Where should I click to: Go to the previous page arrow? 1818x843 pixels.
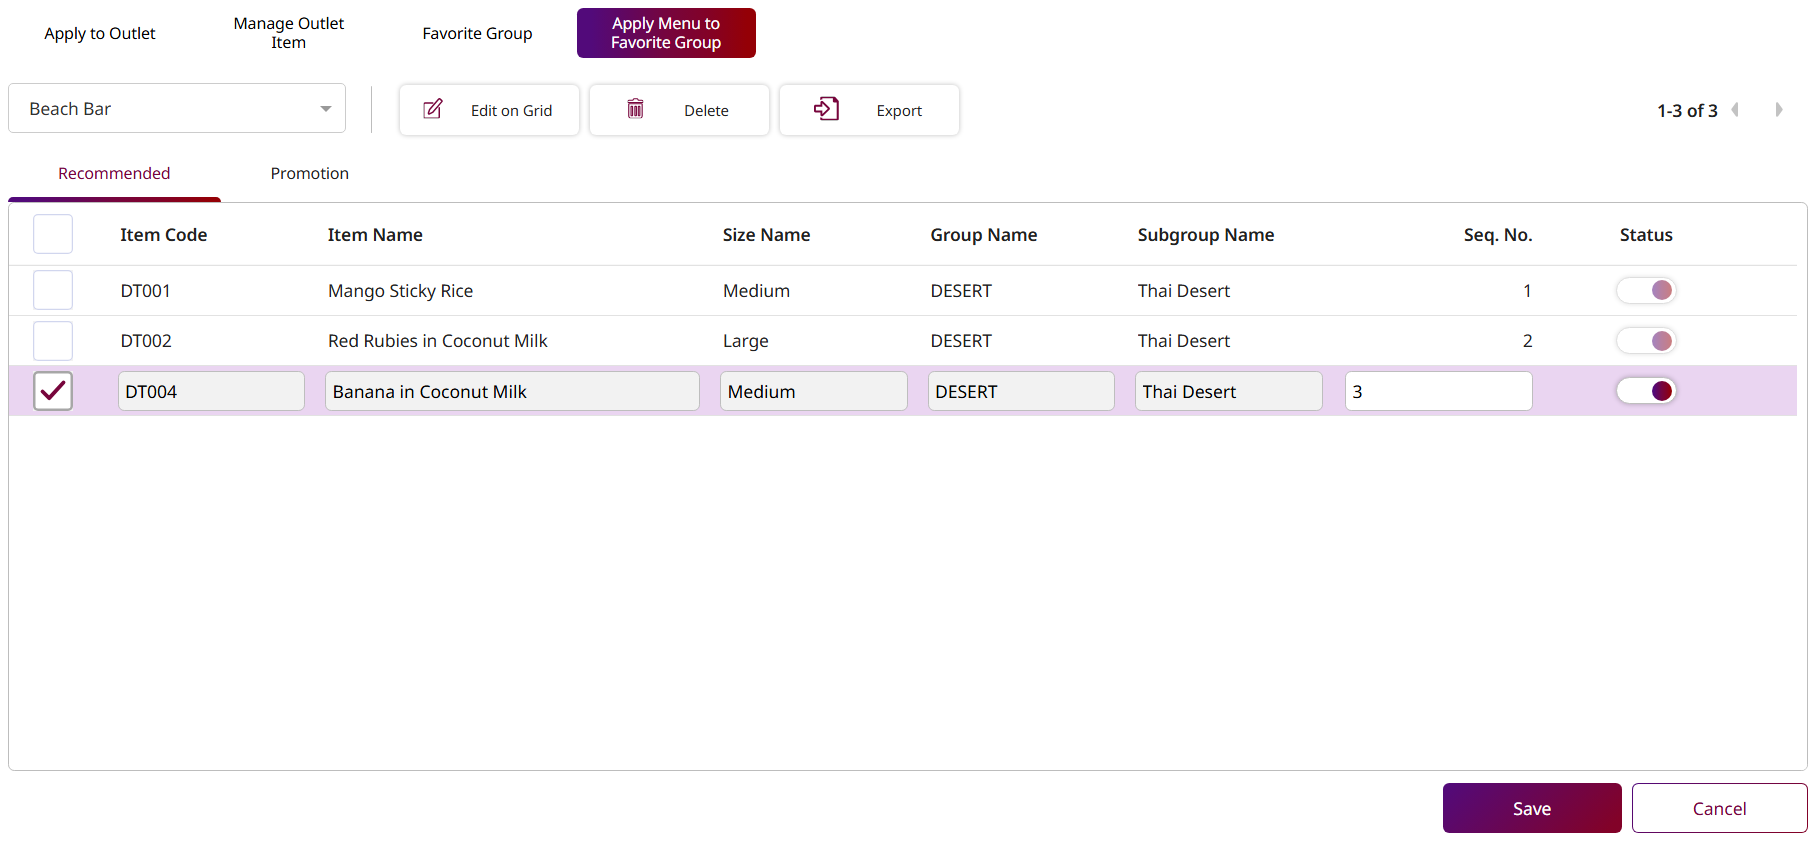pos(1735,110)
